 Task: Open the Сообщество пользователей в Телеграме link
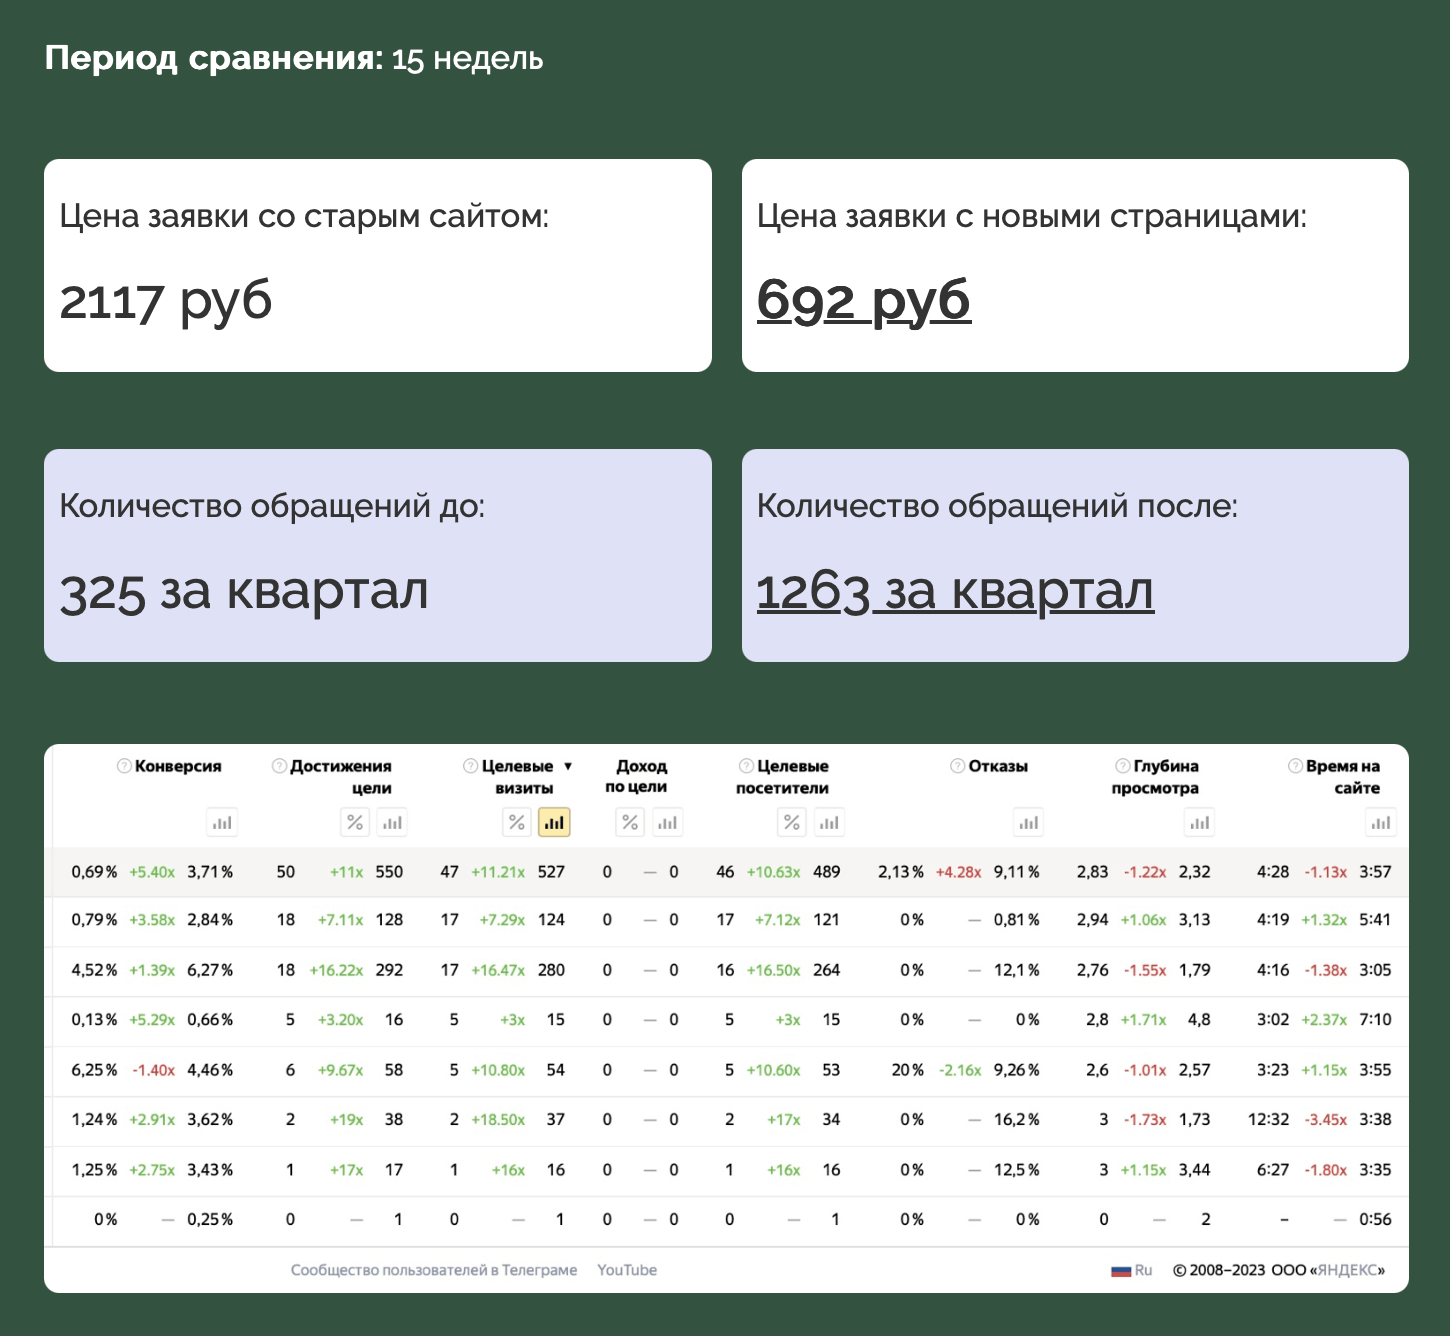click(x=434, y=1270)
